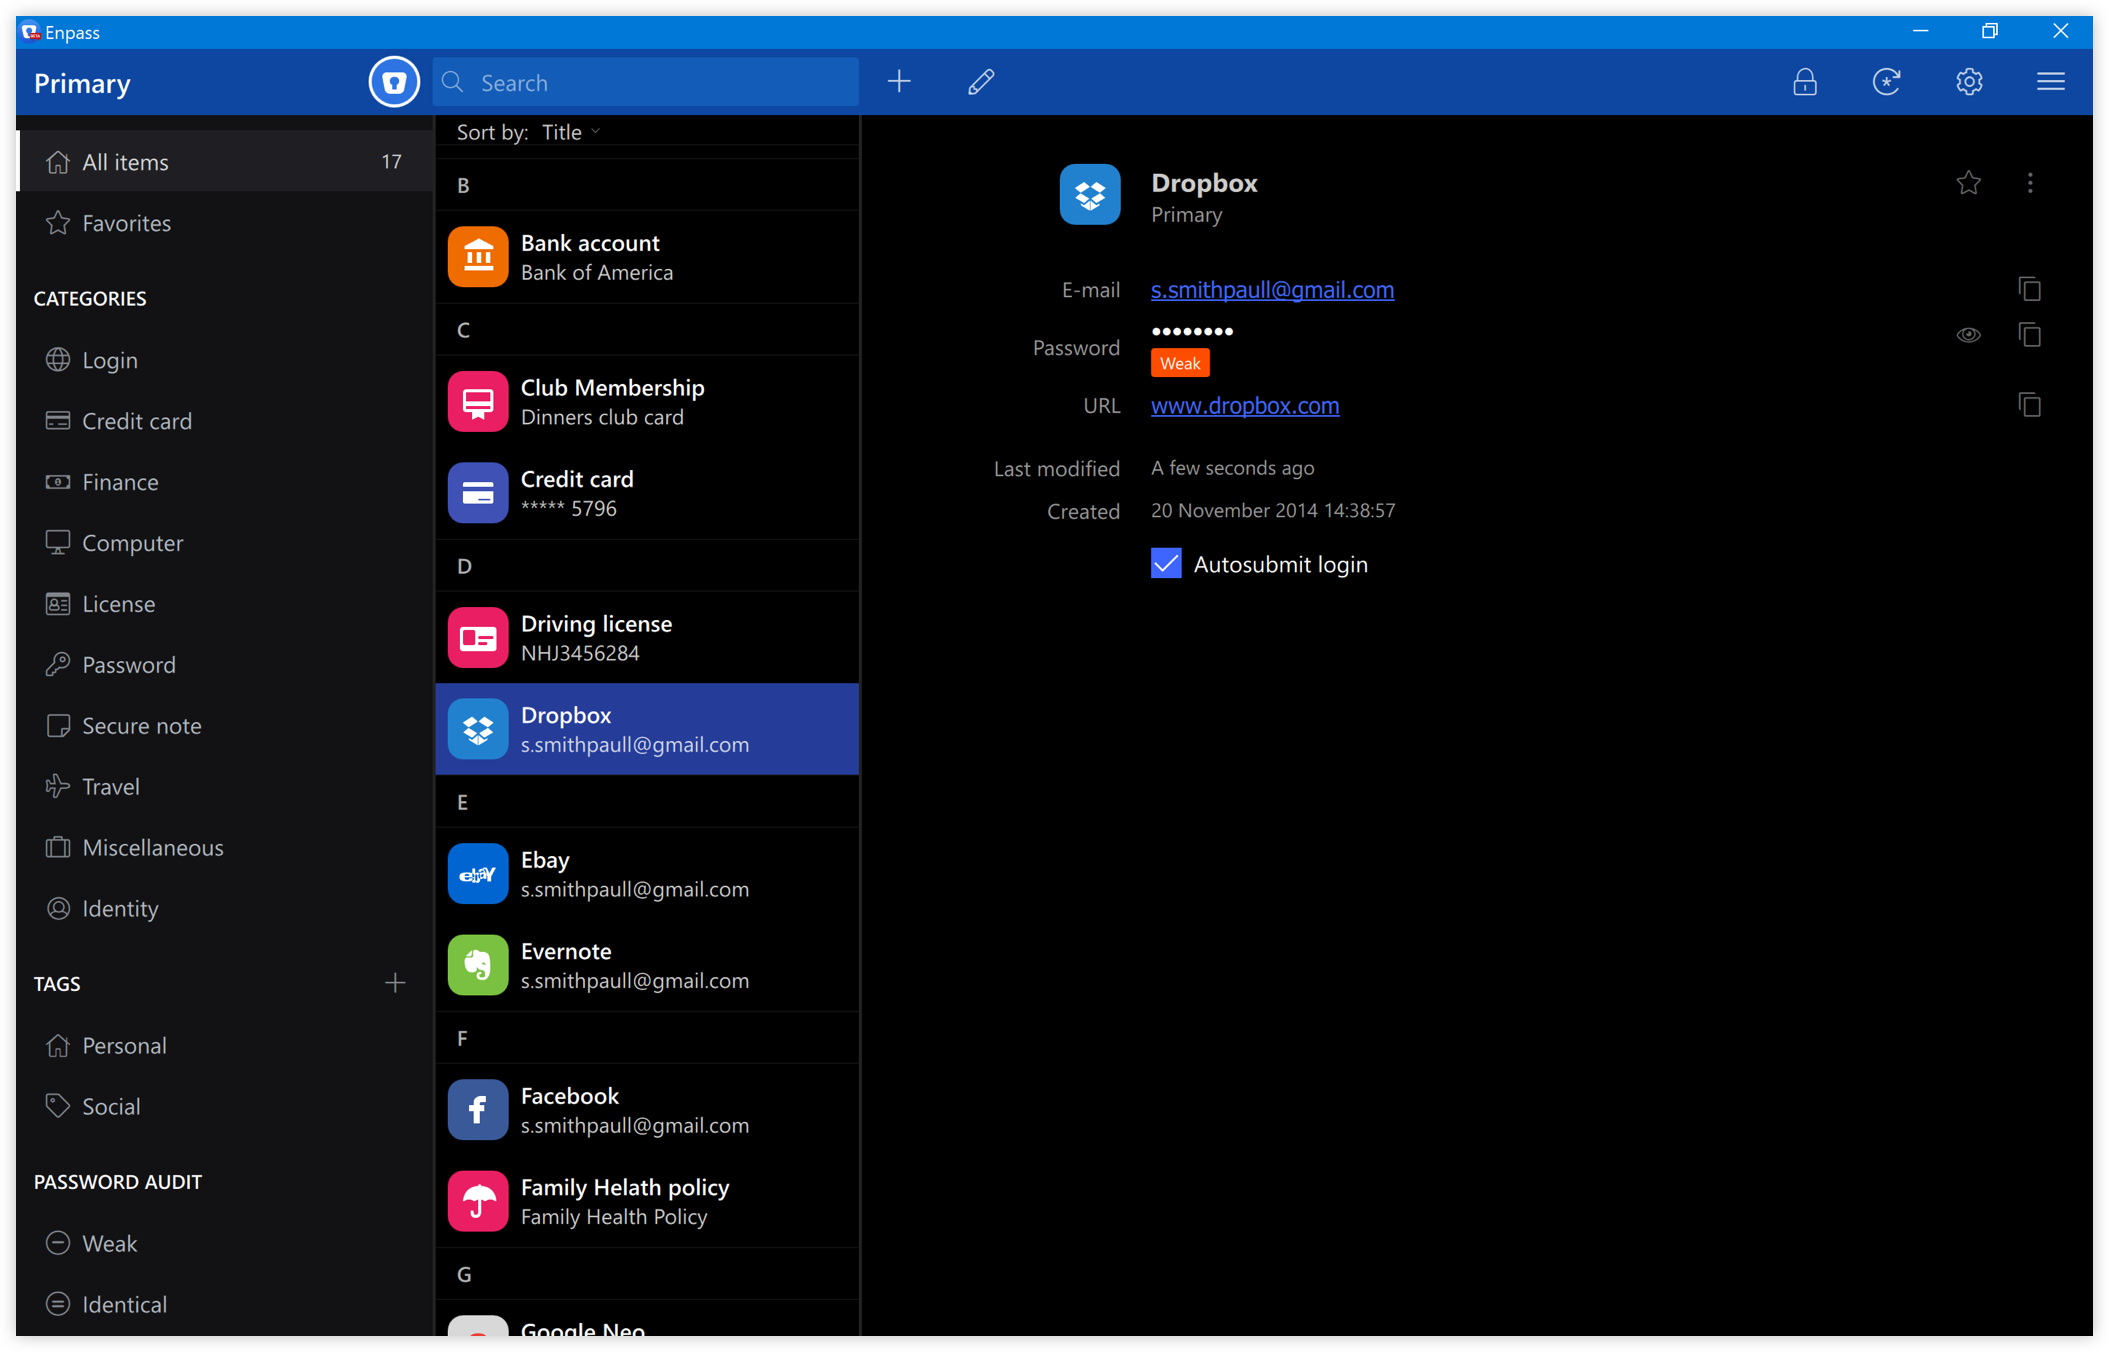2109x1352 pixels.
Task: Select the Login category
Action: coord(225,360)
